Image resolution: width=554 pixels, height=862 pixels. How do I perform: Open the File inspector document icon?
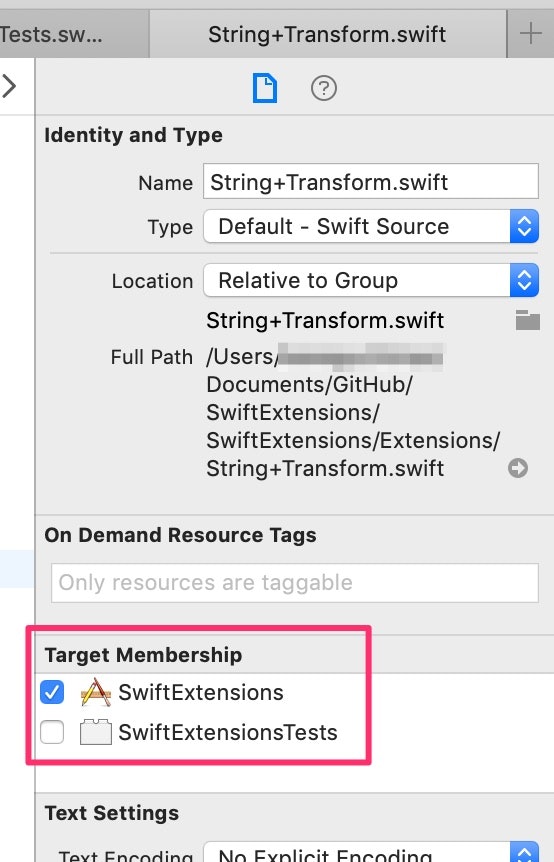(x=265, y=88)
